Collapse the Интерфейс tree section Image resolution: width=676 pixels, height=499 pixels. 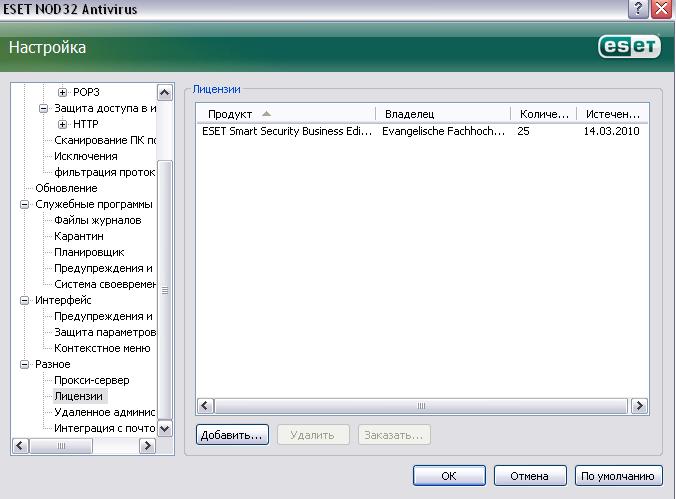tap(25, 300)
